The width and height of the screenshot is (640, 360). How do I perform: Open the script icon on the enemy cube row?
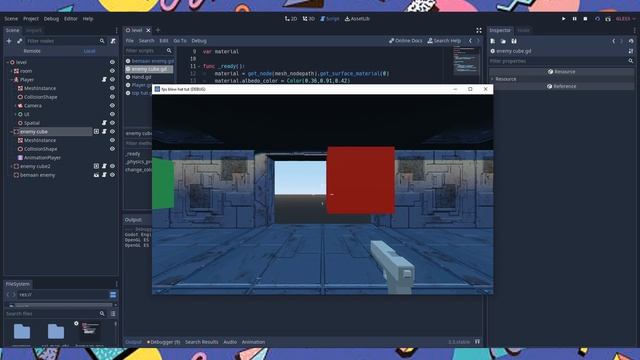(104, 131)
